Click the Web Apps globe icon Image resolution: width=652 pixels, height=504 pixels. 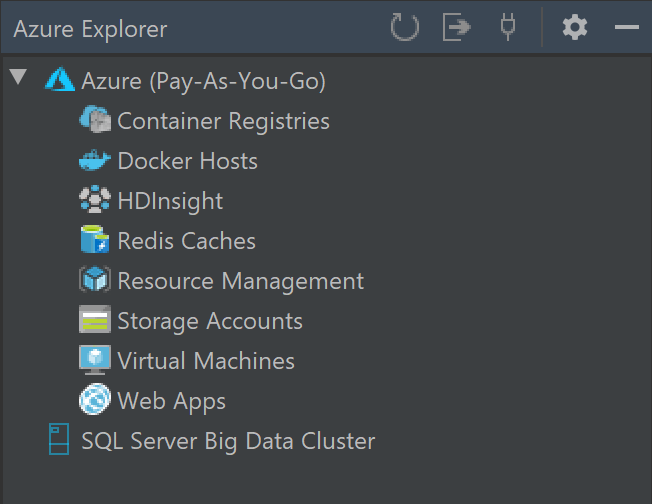95,399
